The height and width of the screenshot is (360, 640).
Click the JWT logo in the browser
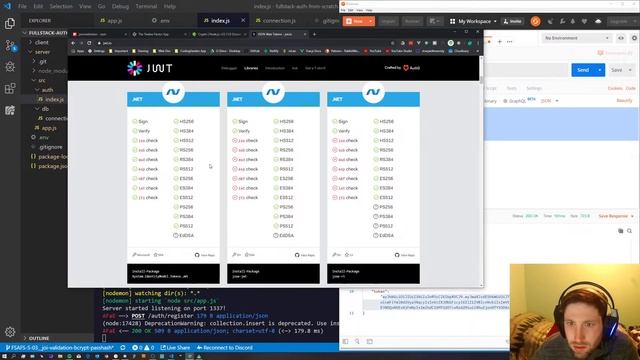pyautogui.click(x=149, y=68)
